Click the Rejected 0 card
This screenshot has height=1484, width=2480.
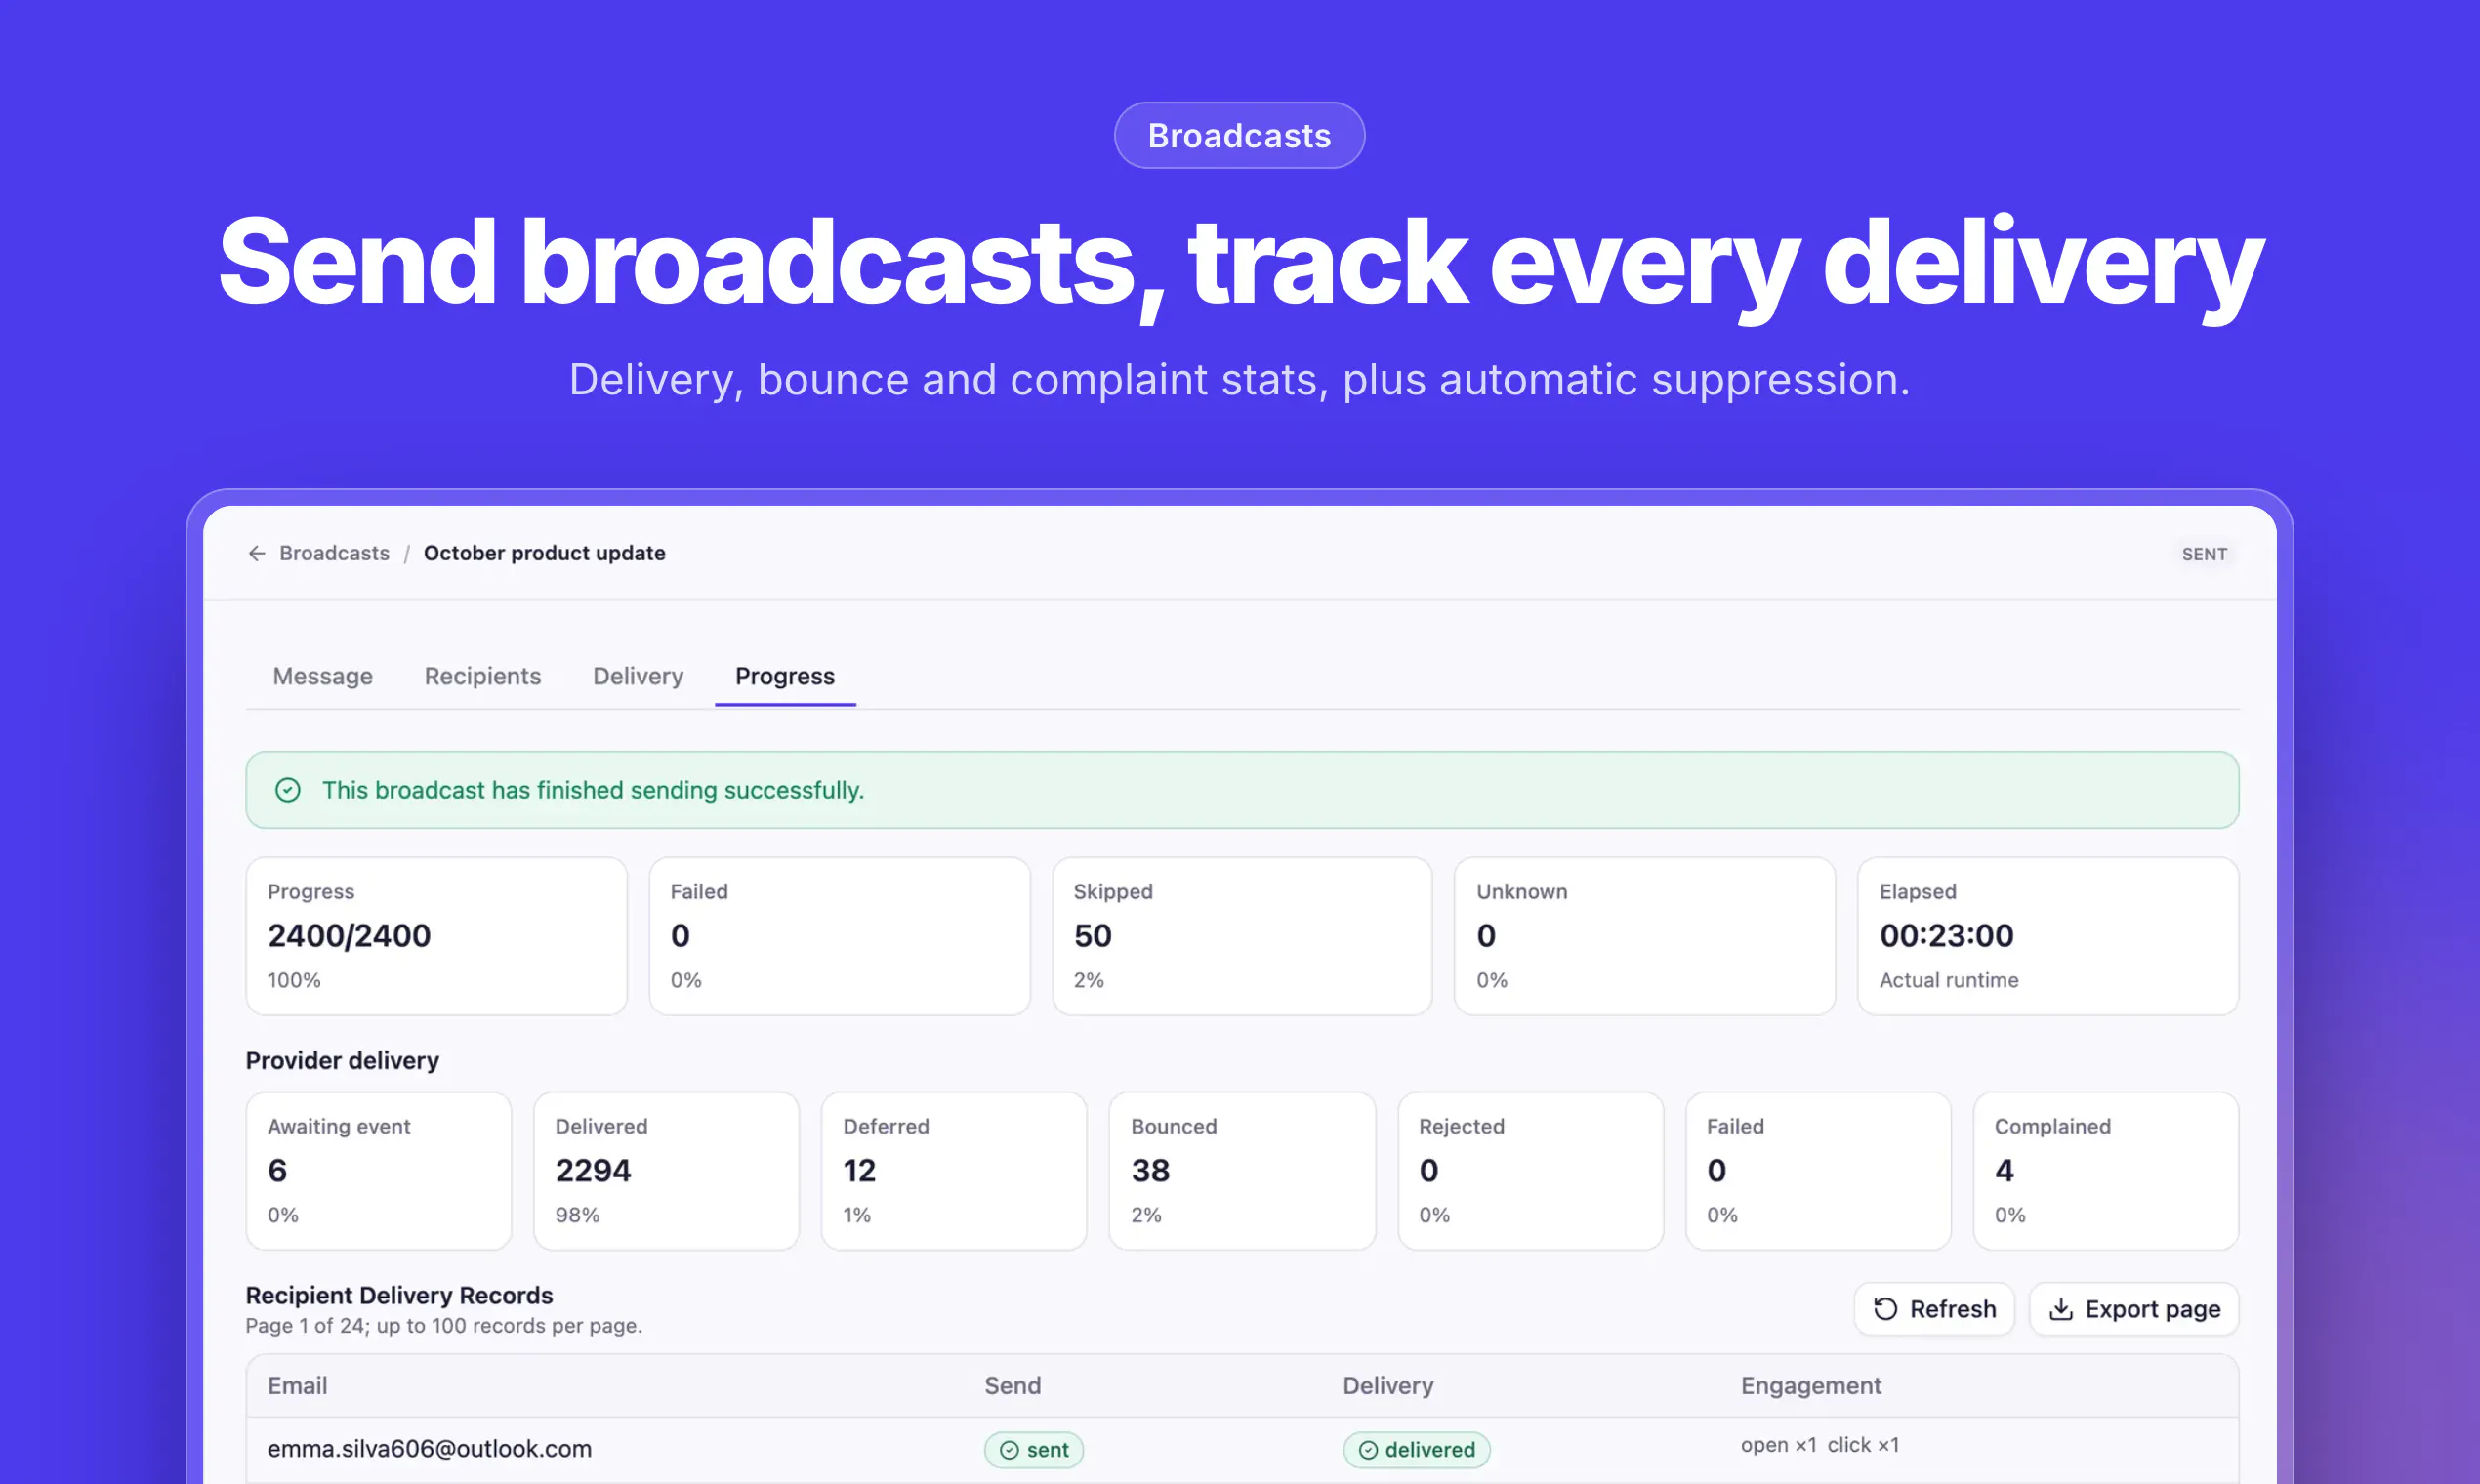tap(1531, 1171)
